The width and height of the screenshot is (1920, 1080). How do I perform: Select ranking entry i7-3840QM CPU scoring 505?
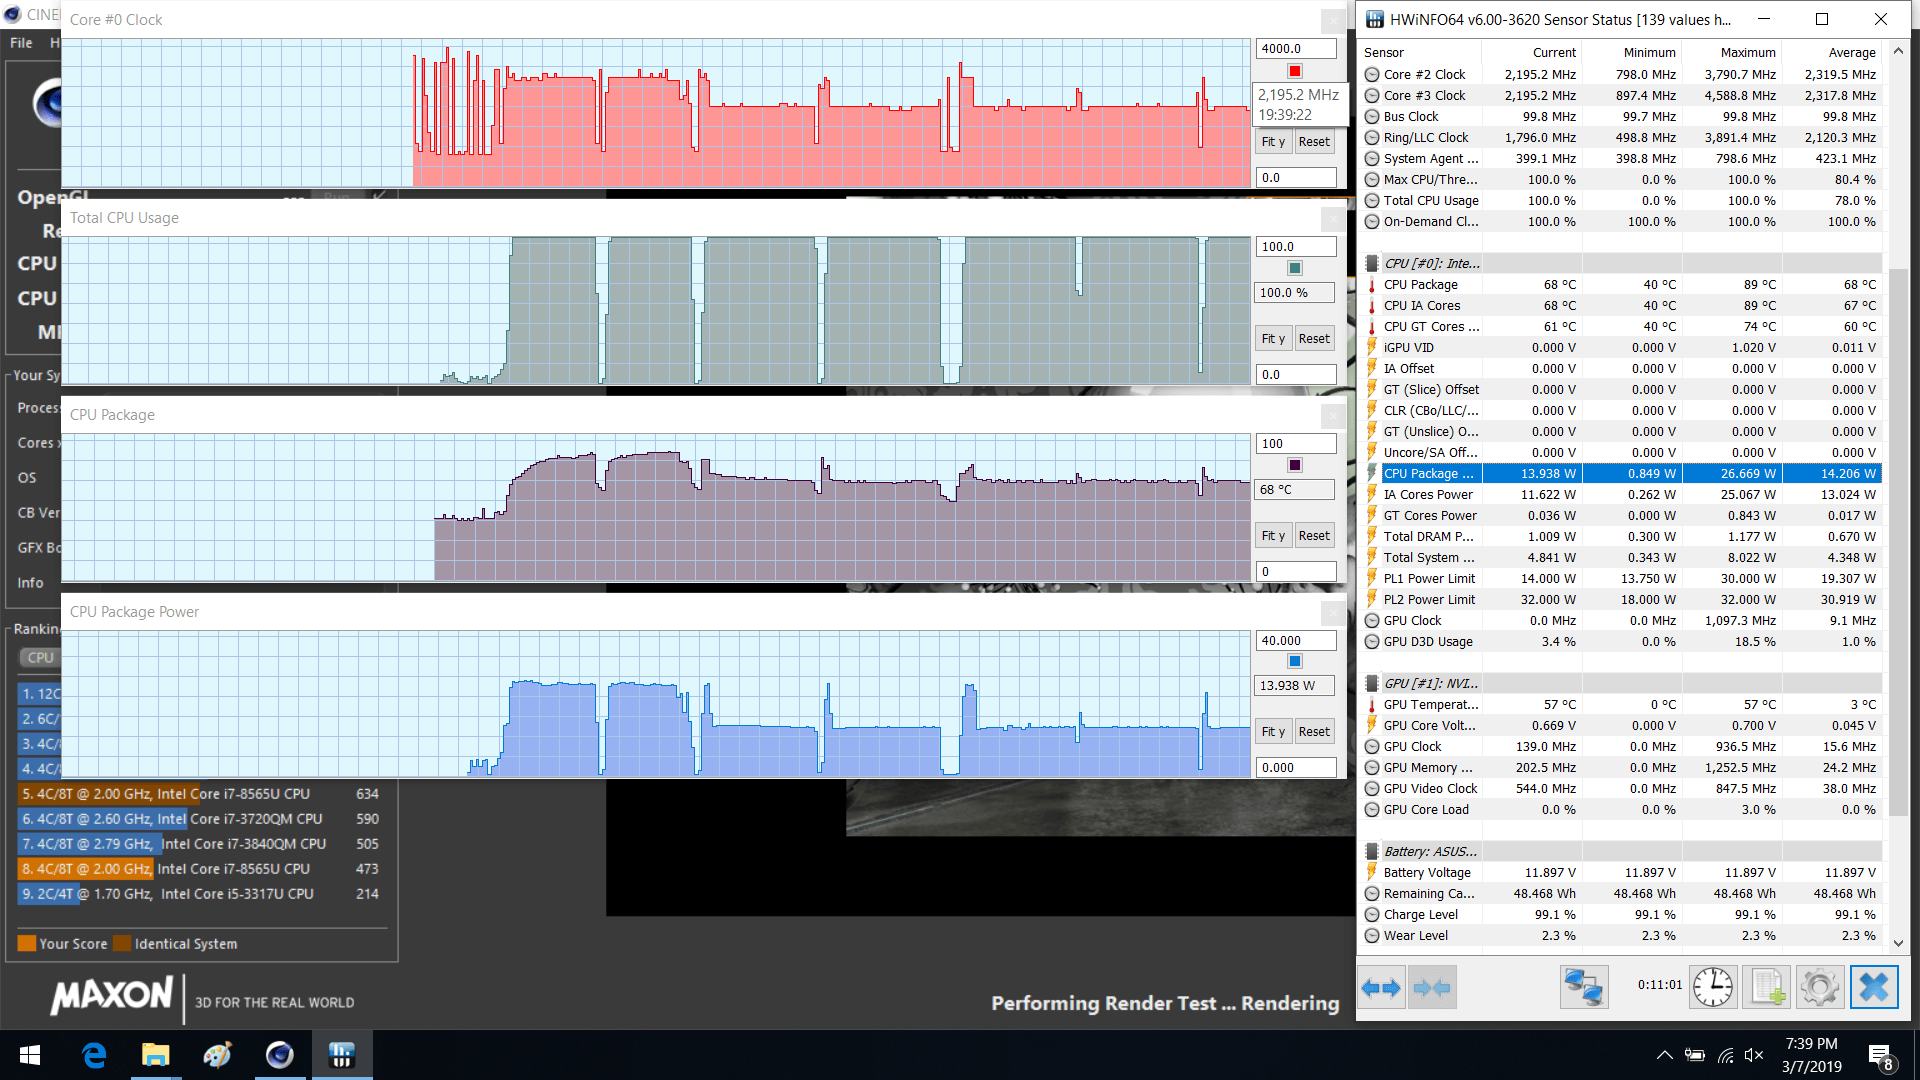pos(200,844)
